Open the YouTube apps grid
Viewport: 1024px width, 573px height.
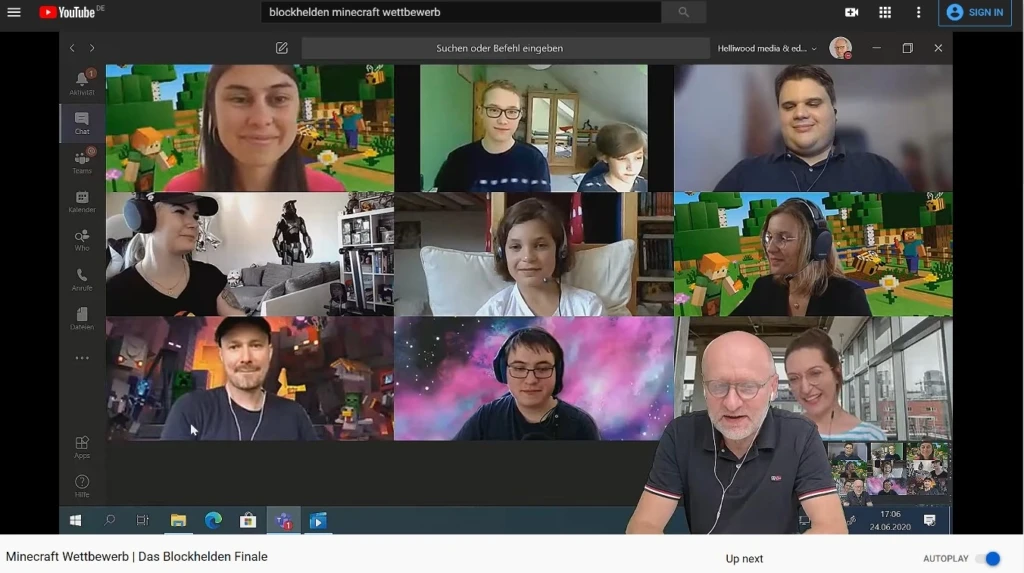point(885,12)
